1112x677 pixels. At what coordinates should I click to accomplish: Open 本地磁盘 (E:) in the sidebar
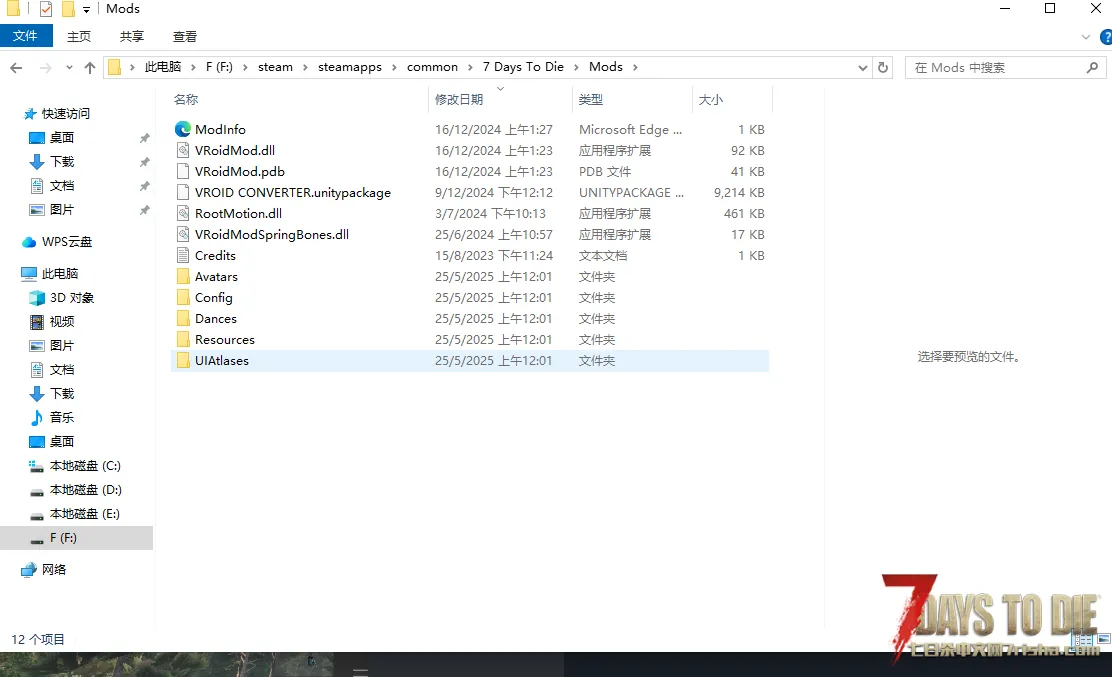[74, 514]
